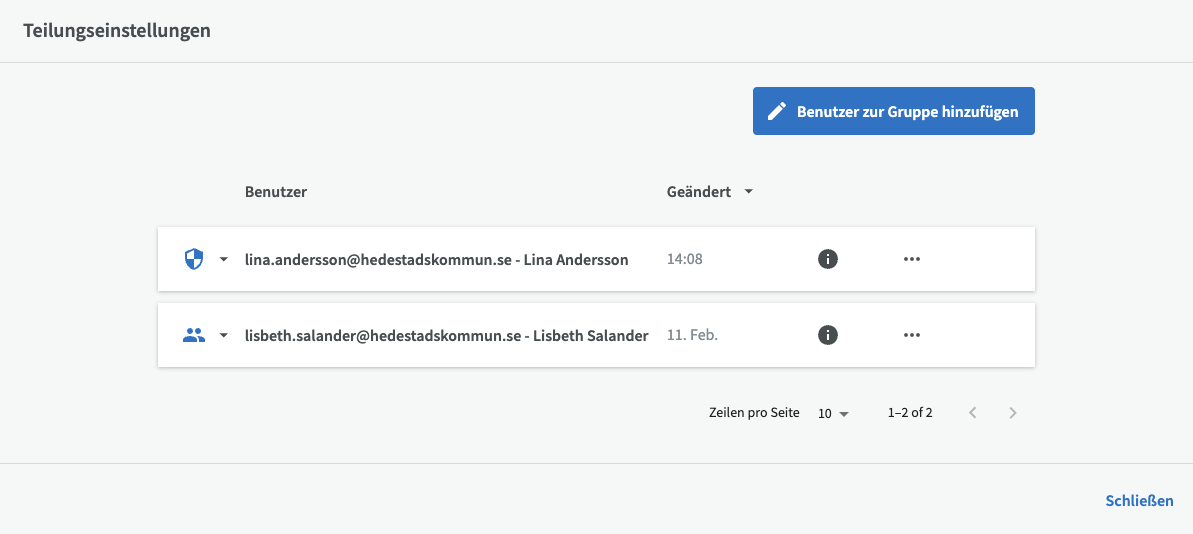Go to the previous page of users

(972, 412)
